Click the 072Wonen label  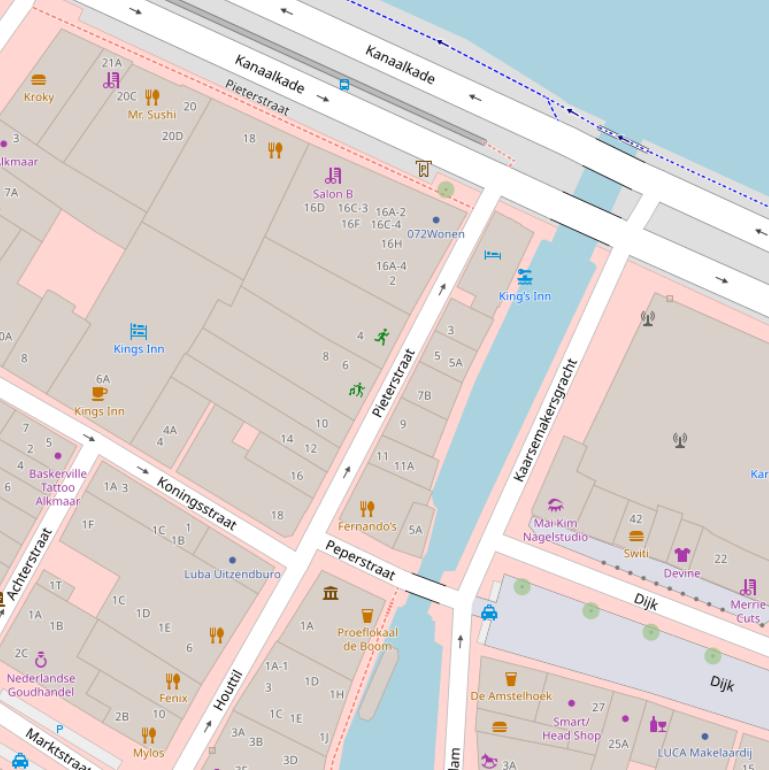point(436,234)
